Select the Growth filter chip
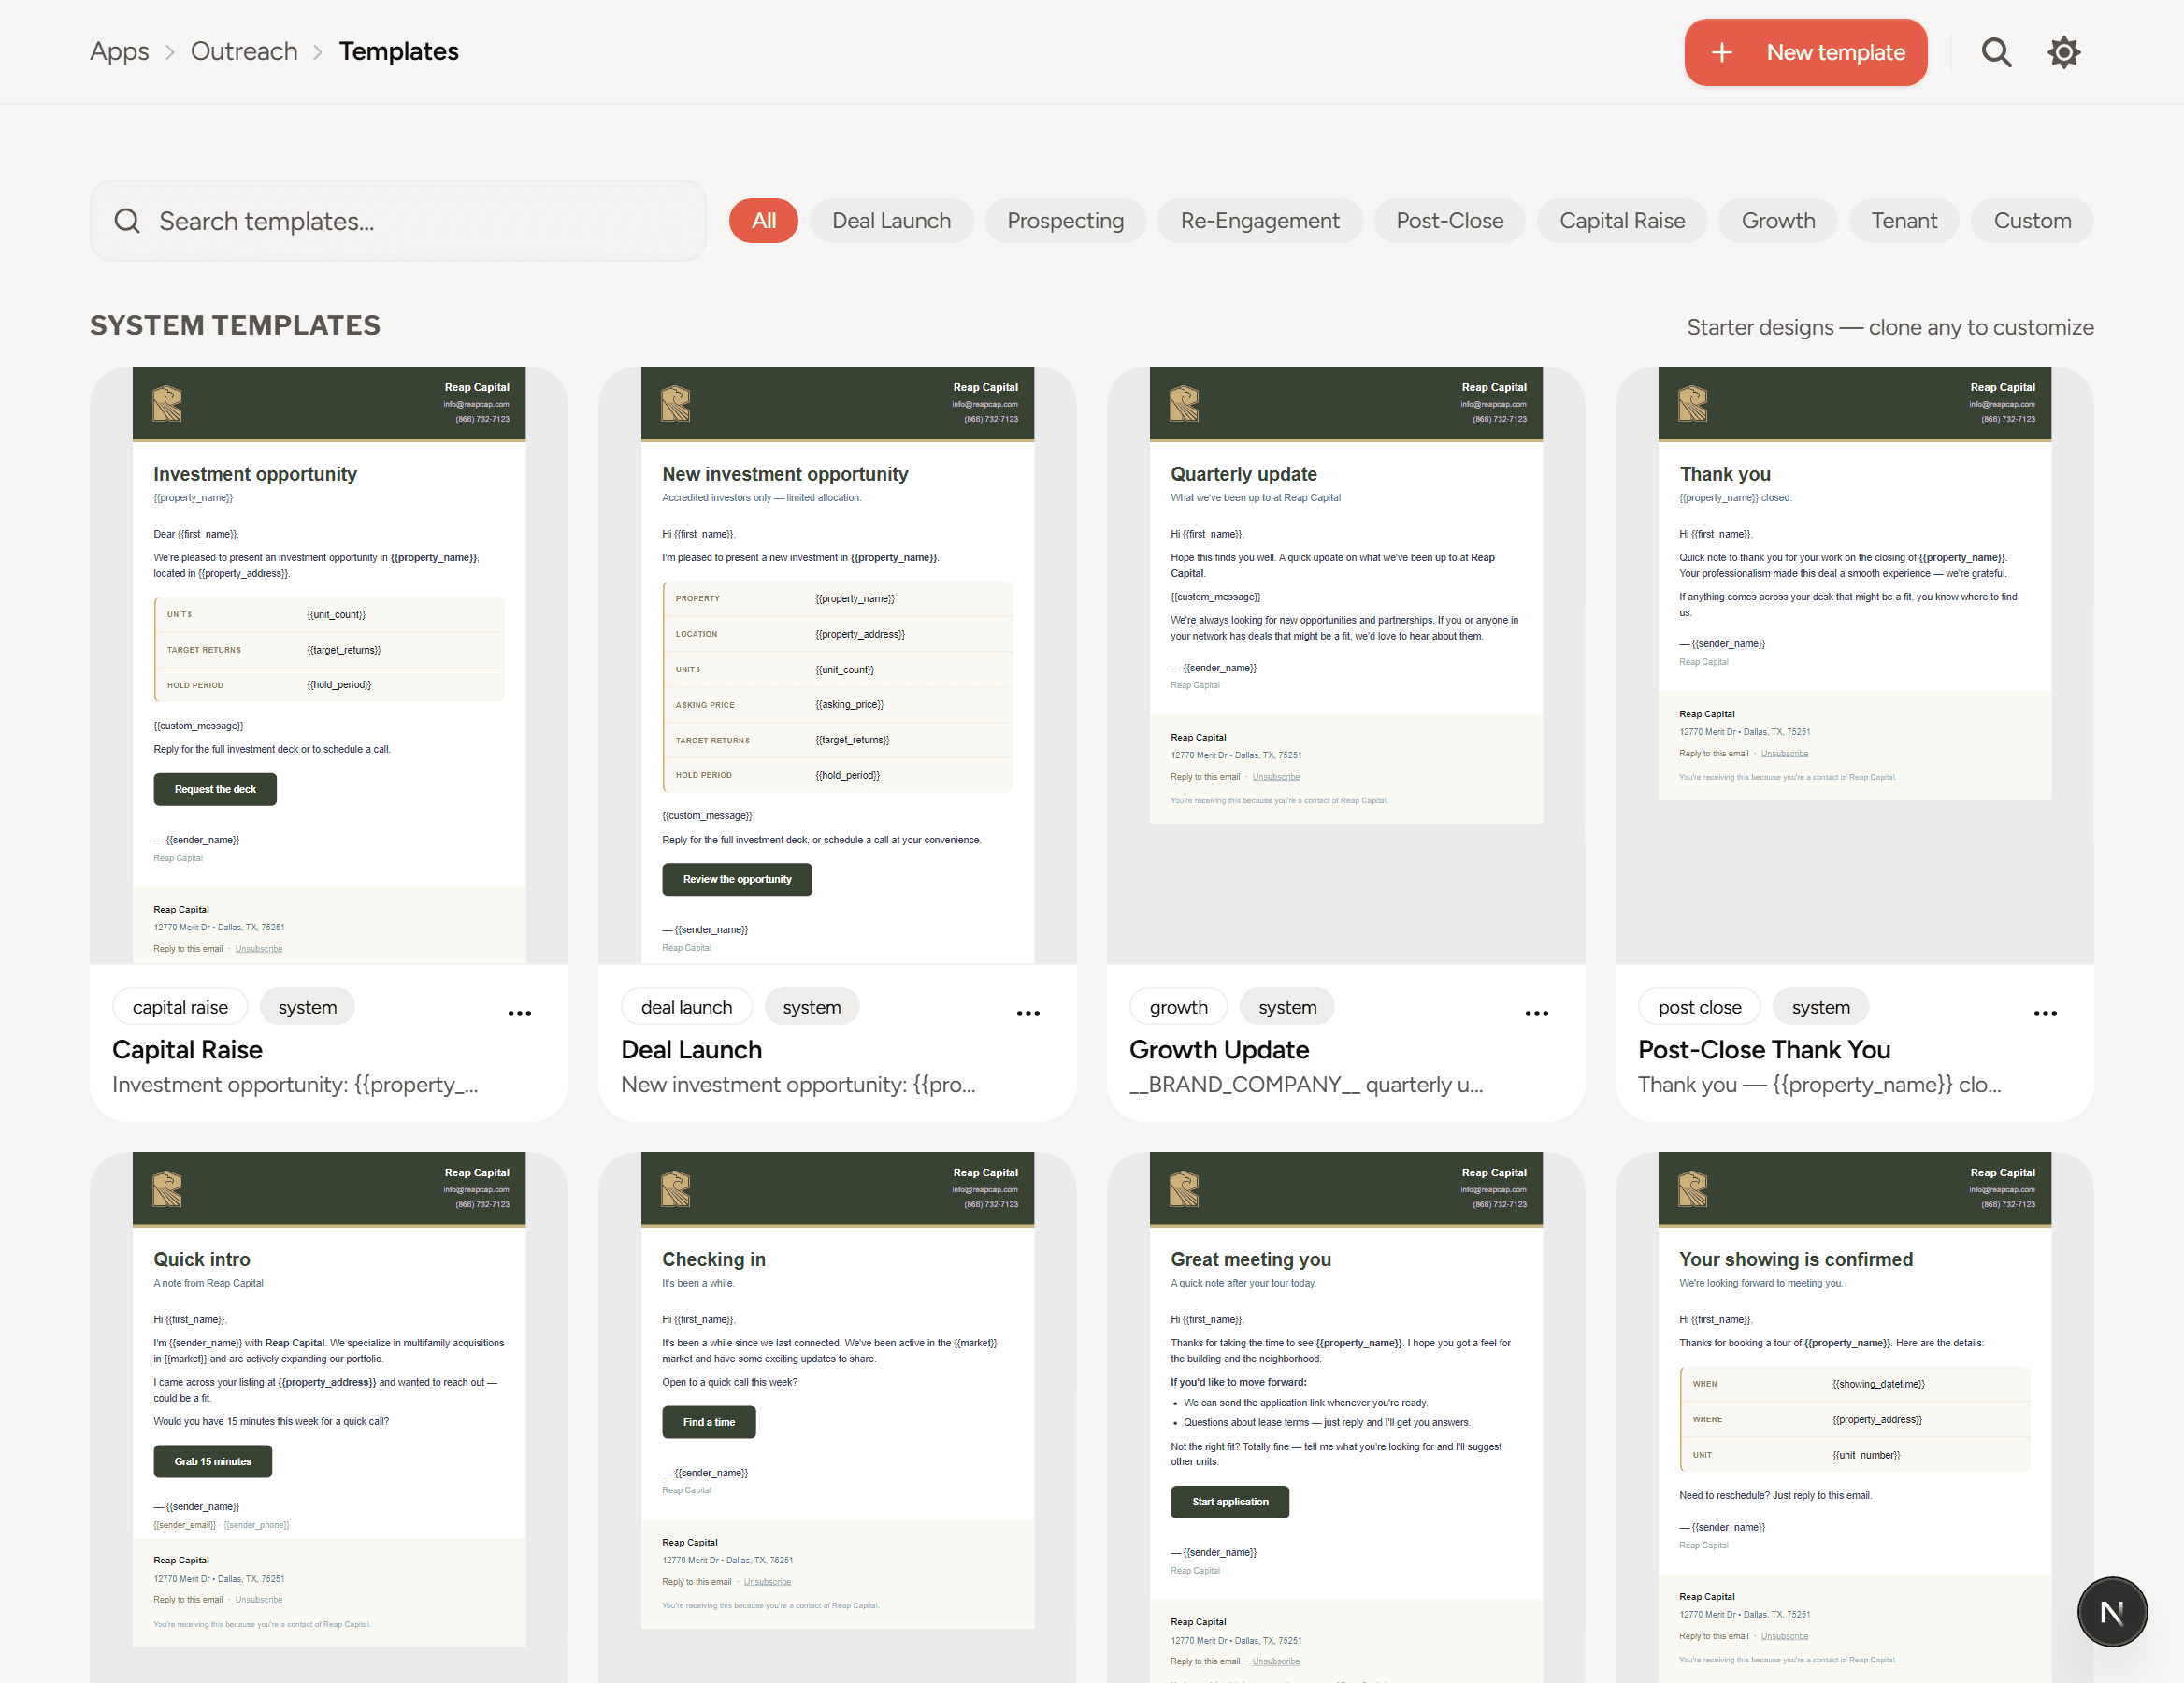This screenshot has height=1683, width=2184. pos(1778,221)
